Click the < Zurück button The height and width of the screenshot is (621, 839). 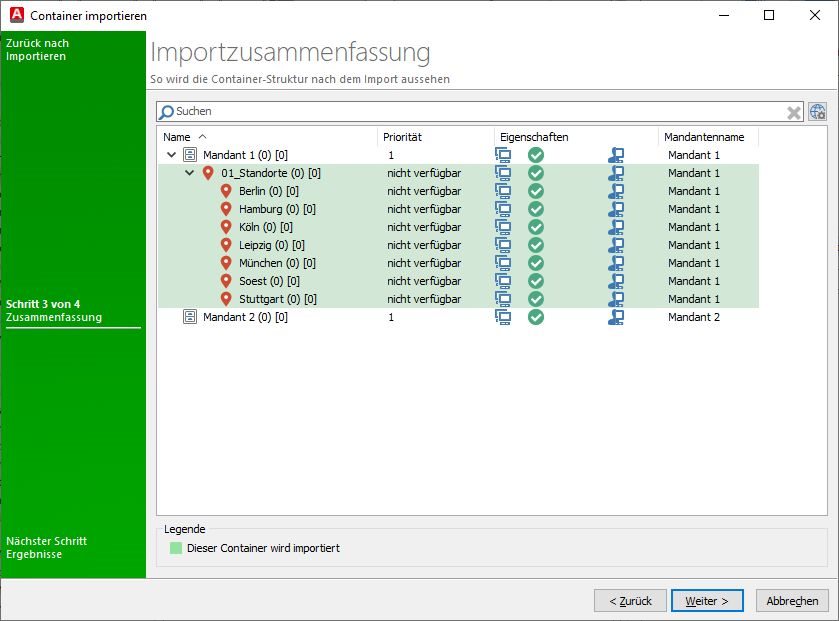[x=630, y=601]
